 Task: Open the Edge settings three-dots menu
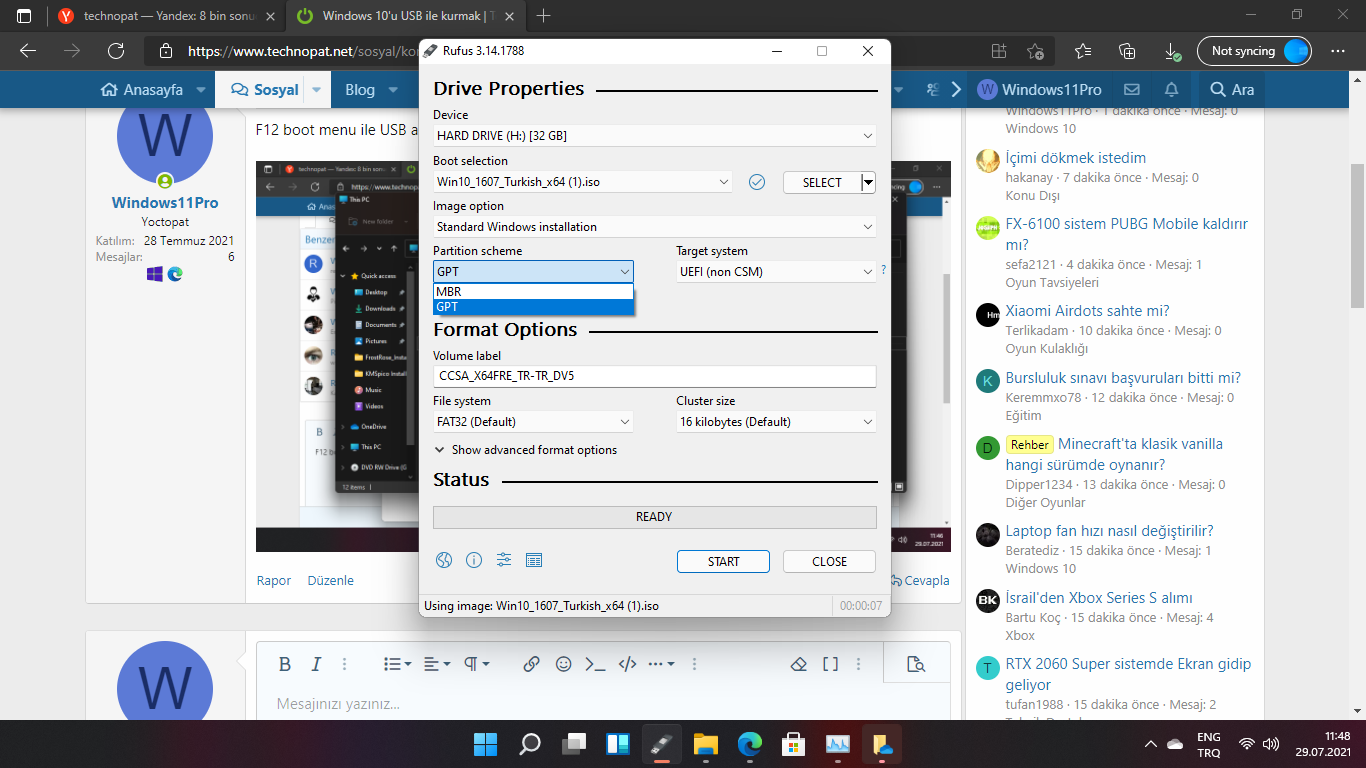tap(1338, 51)
